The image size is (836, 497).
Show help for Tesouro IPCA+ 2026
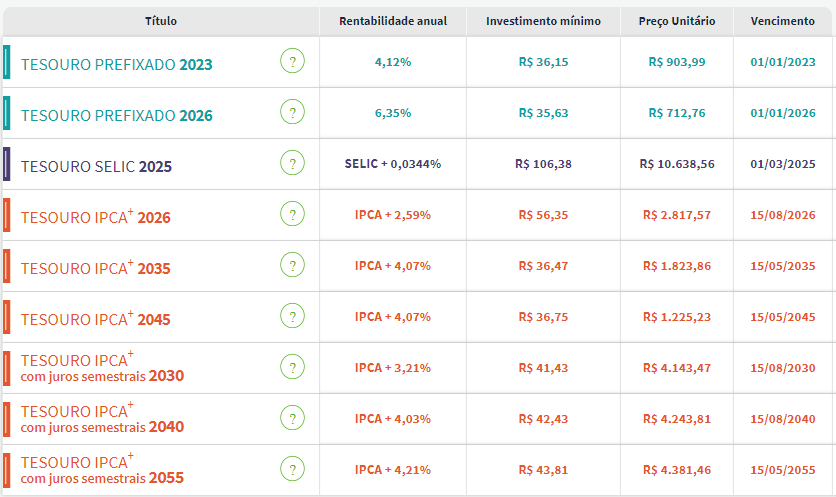(x=292, y=215)
